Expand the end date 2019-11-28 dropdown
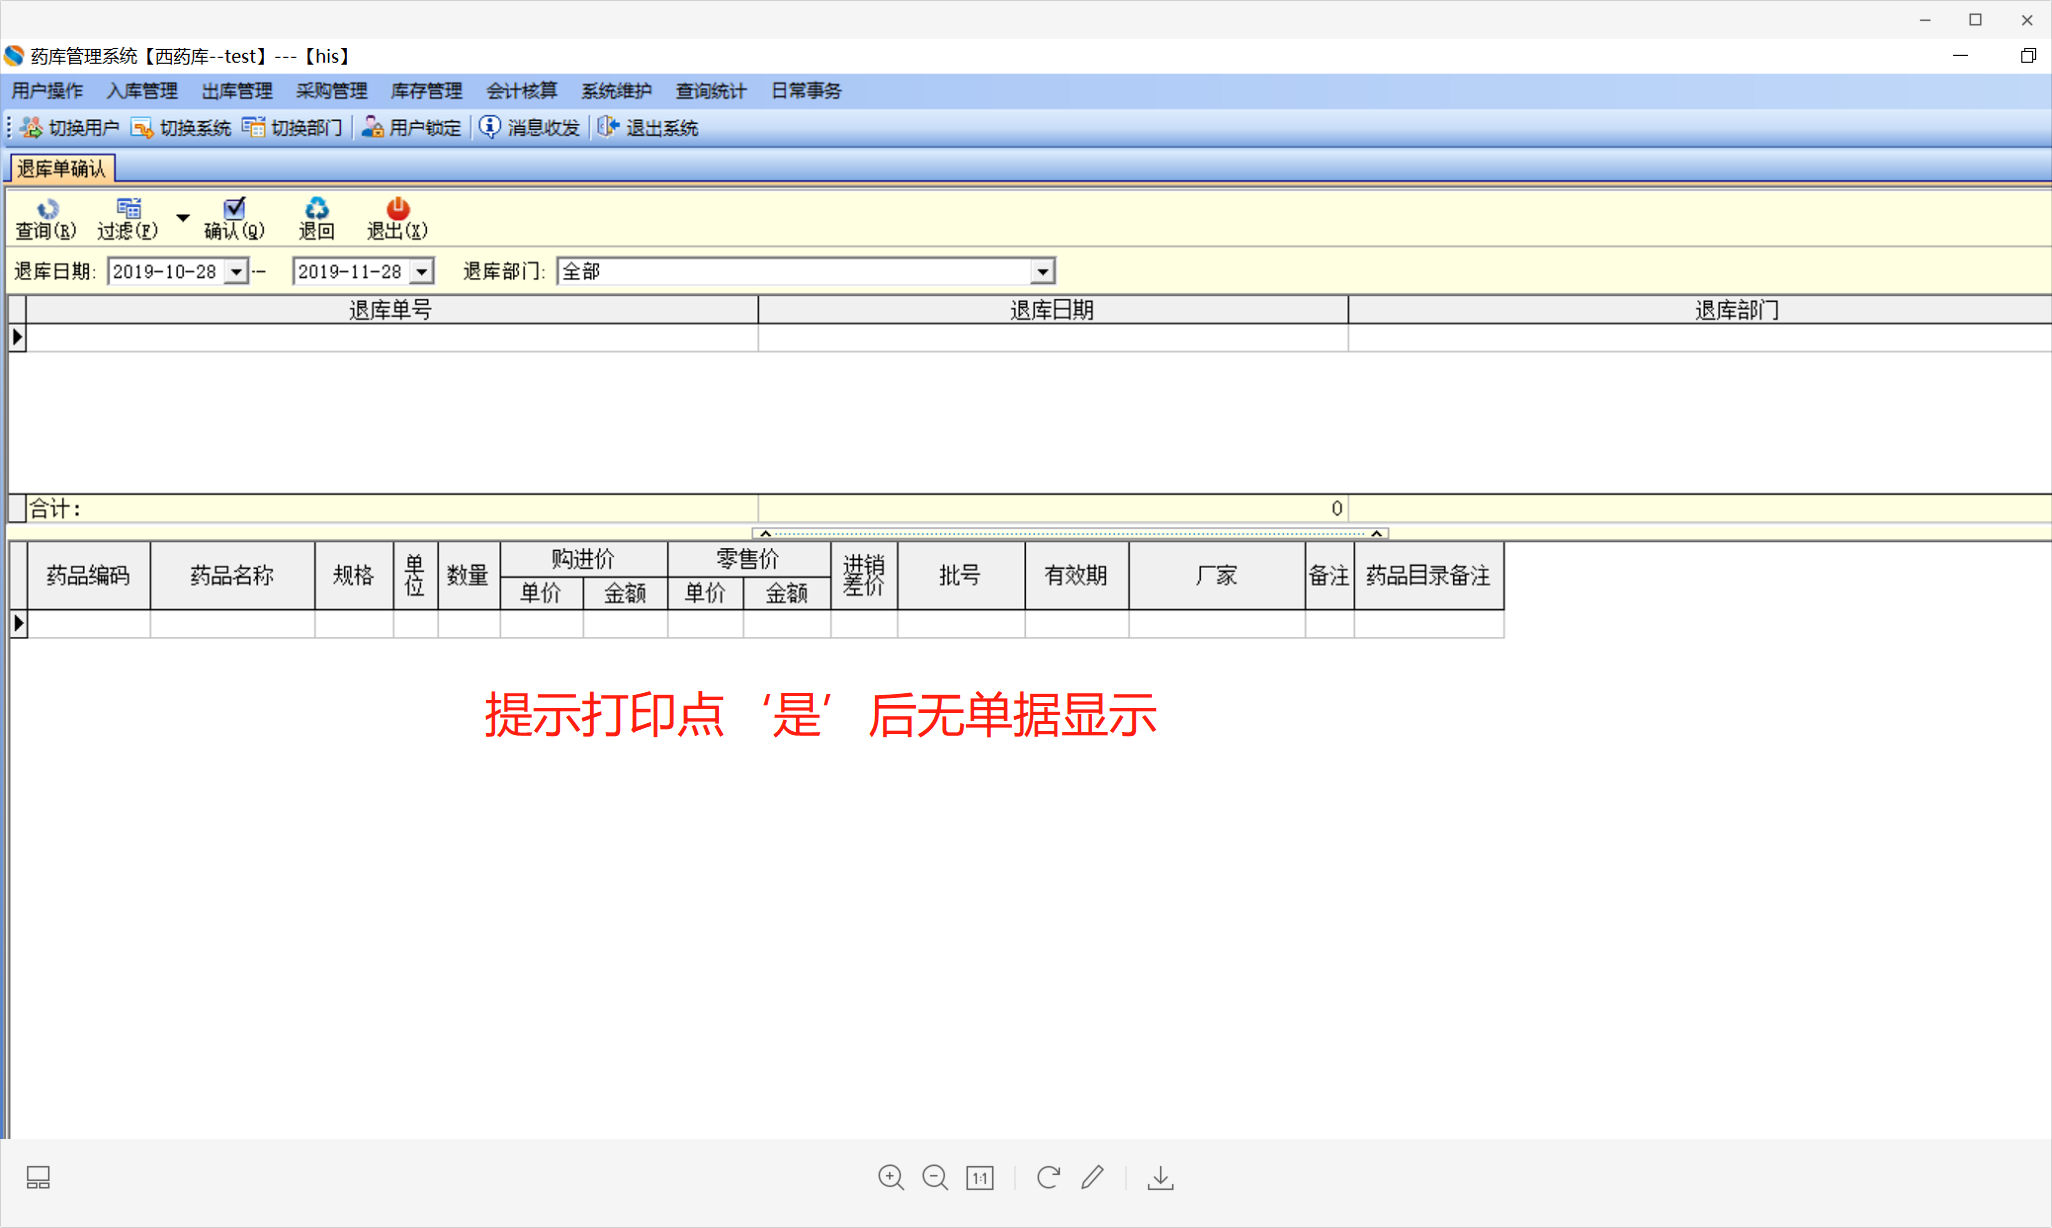2052x1228 pixels. [422, 272]
